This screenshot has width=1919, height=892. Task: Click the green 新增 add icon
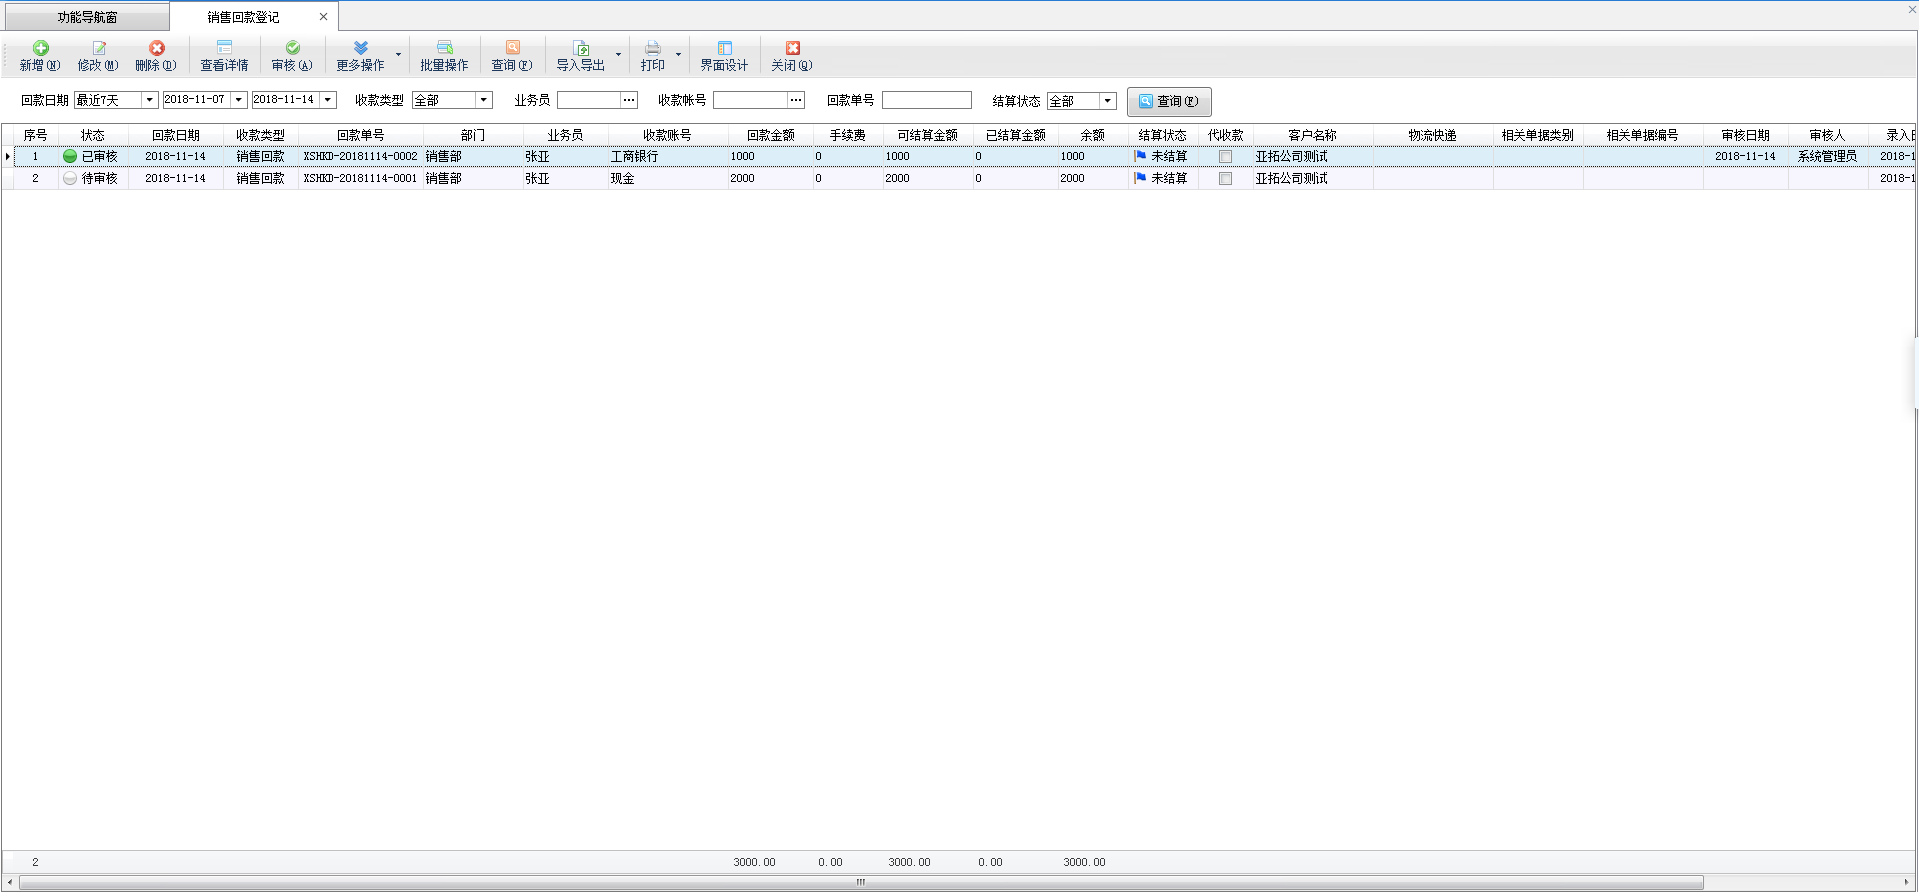[41, 49]
